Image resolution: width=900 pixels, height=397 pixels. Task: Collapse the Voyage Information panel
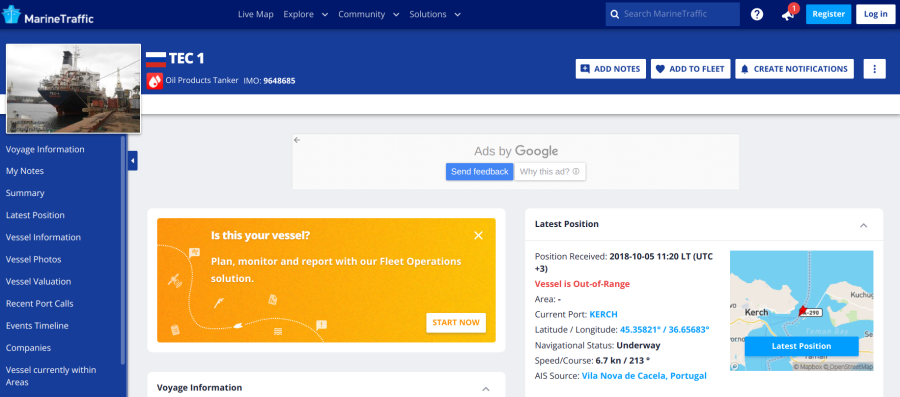coord(486,388)
